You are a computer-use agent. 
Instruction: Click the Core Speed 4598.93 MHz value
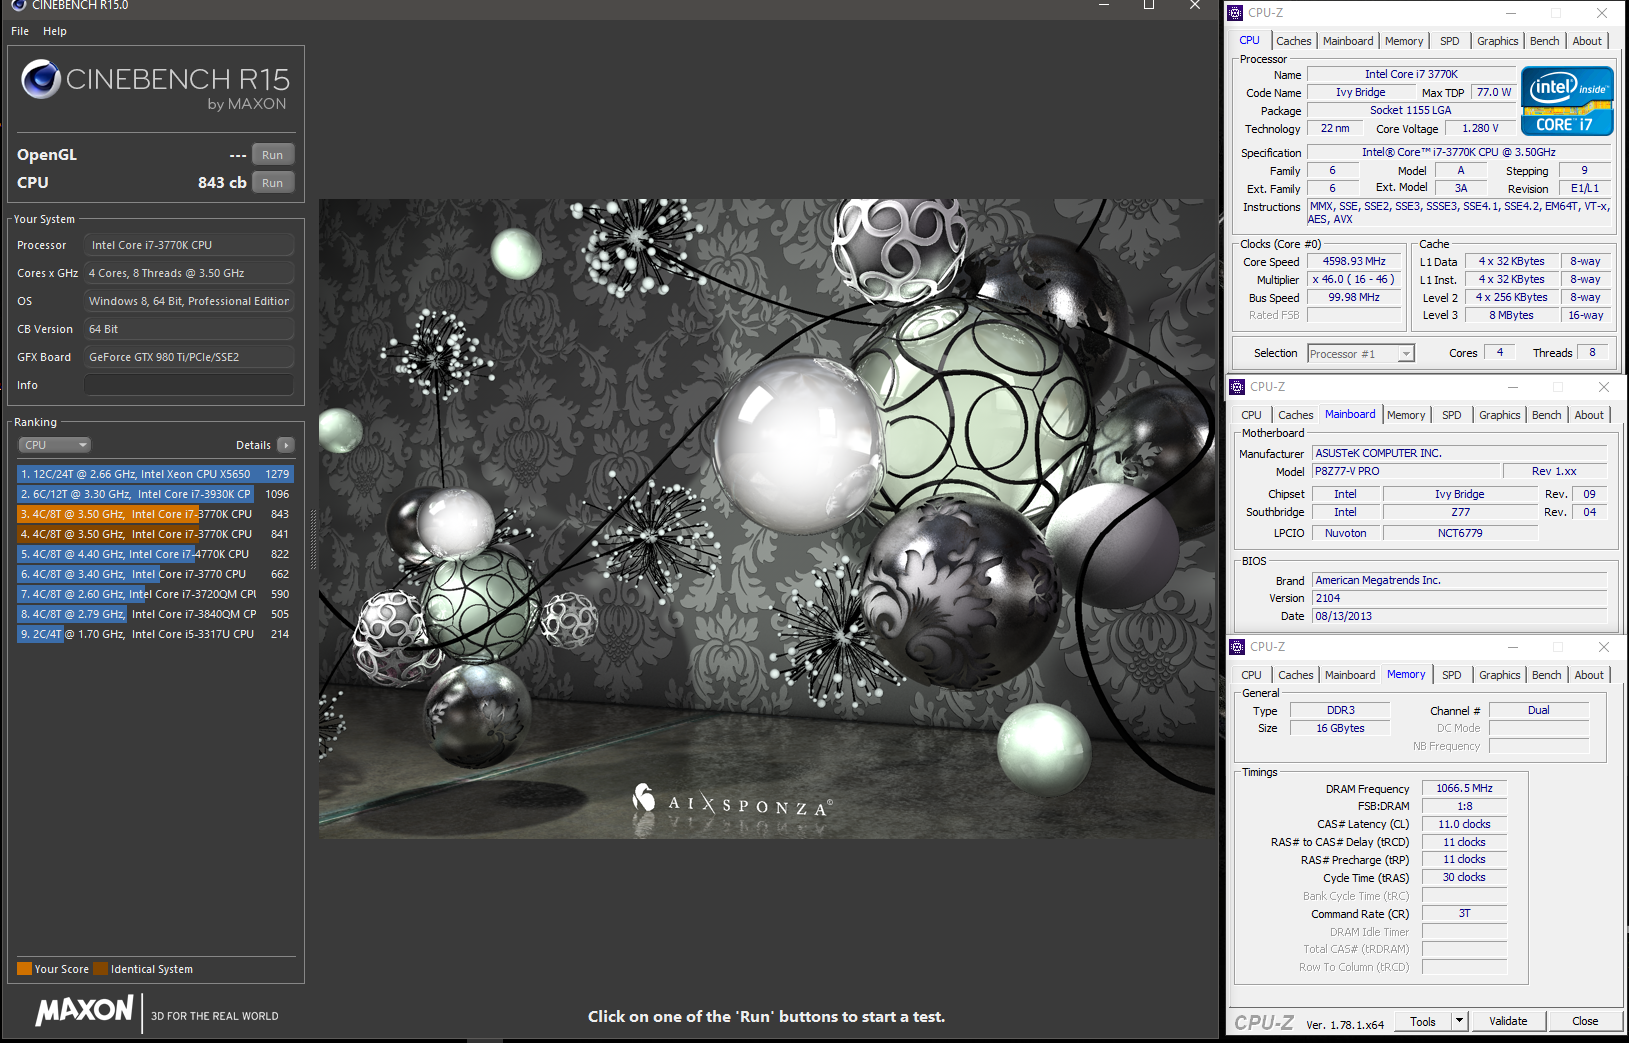click(x=1354, y=261)
